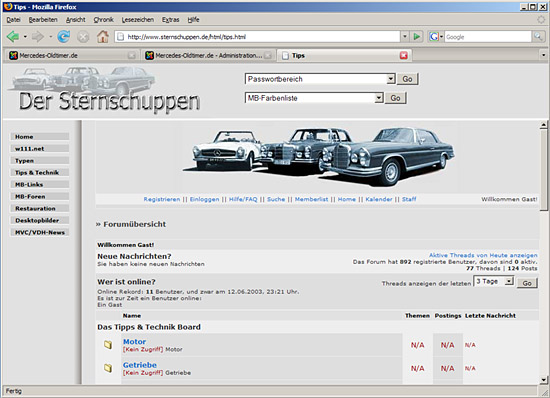Open the list-all-tabs dropdown arrow
550x398 pixels.
(543, 55)
